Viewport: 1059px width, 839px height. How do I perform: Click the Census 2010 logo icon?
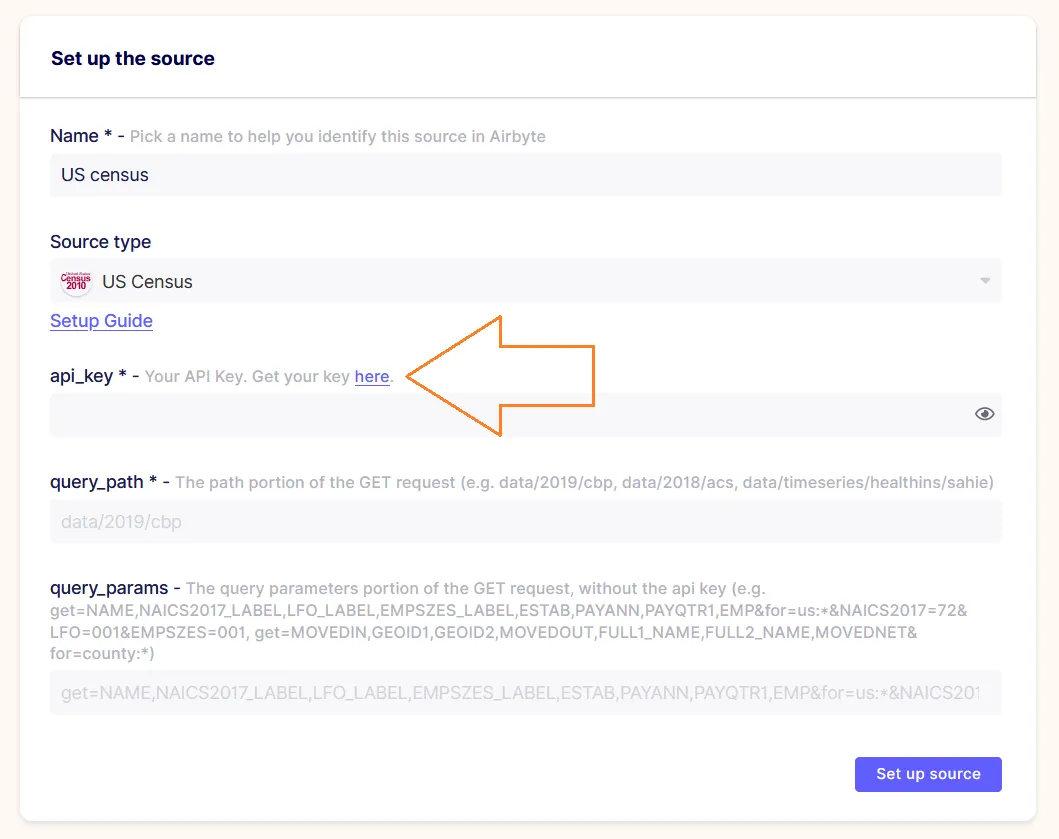(76, 281)
